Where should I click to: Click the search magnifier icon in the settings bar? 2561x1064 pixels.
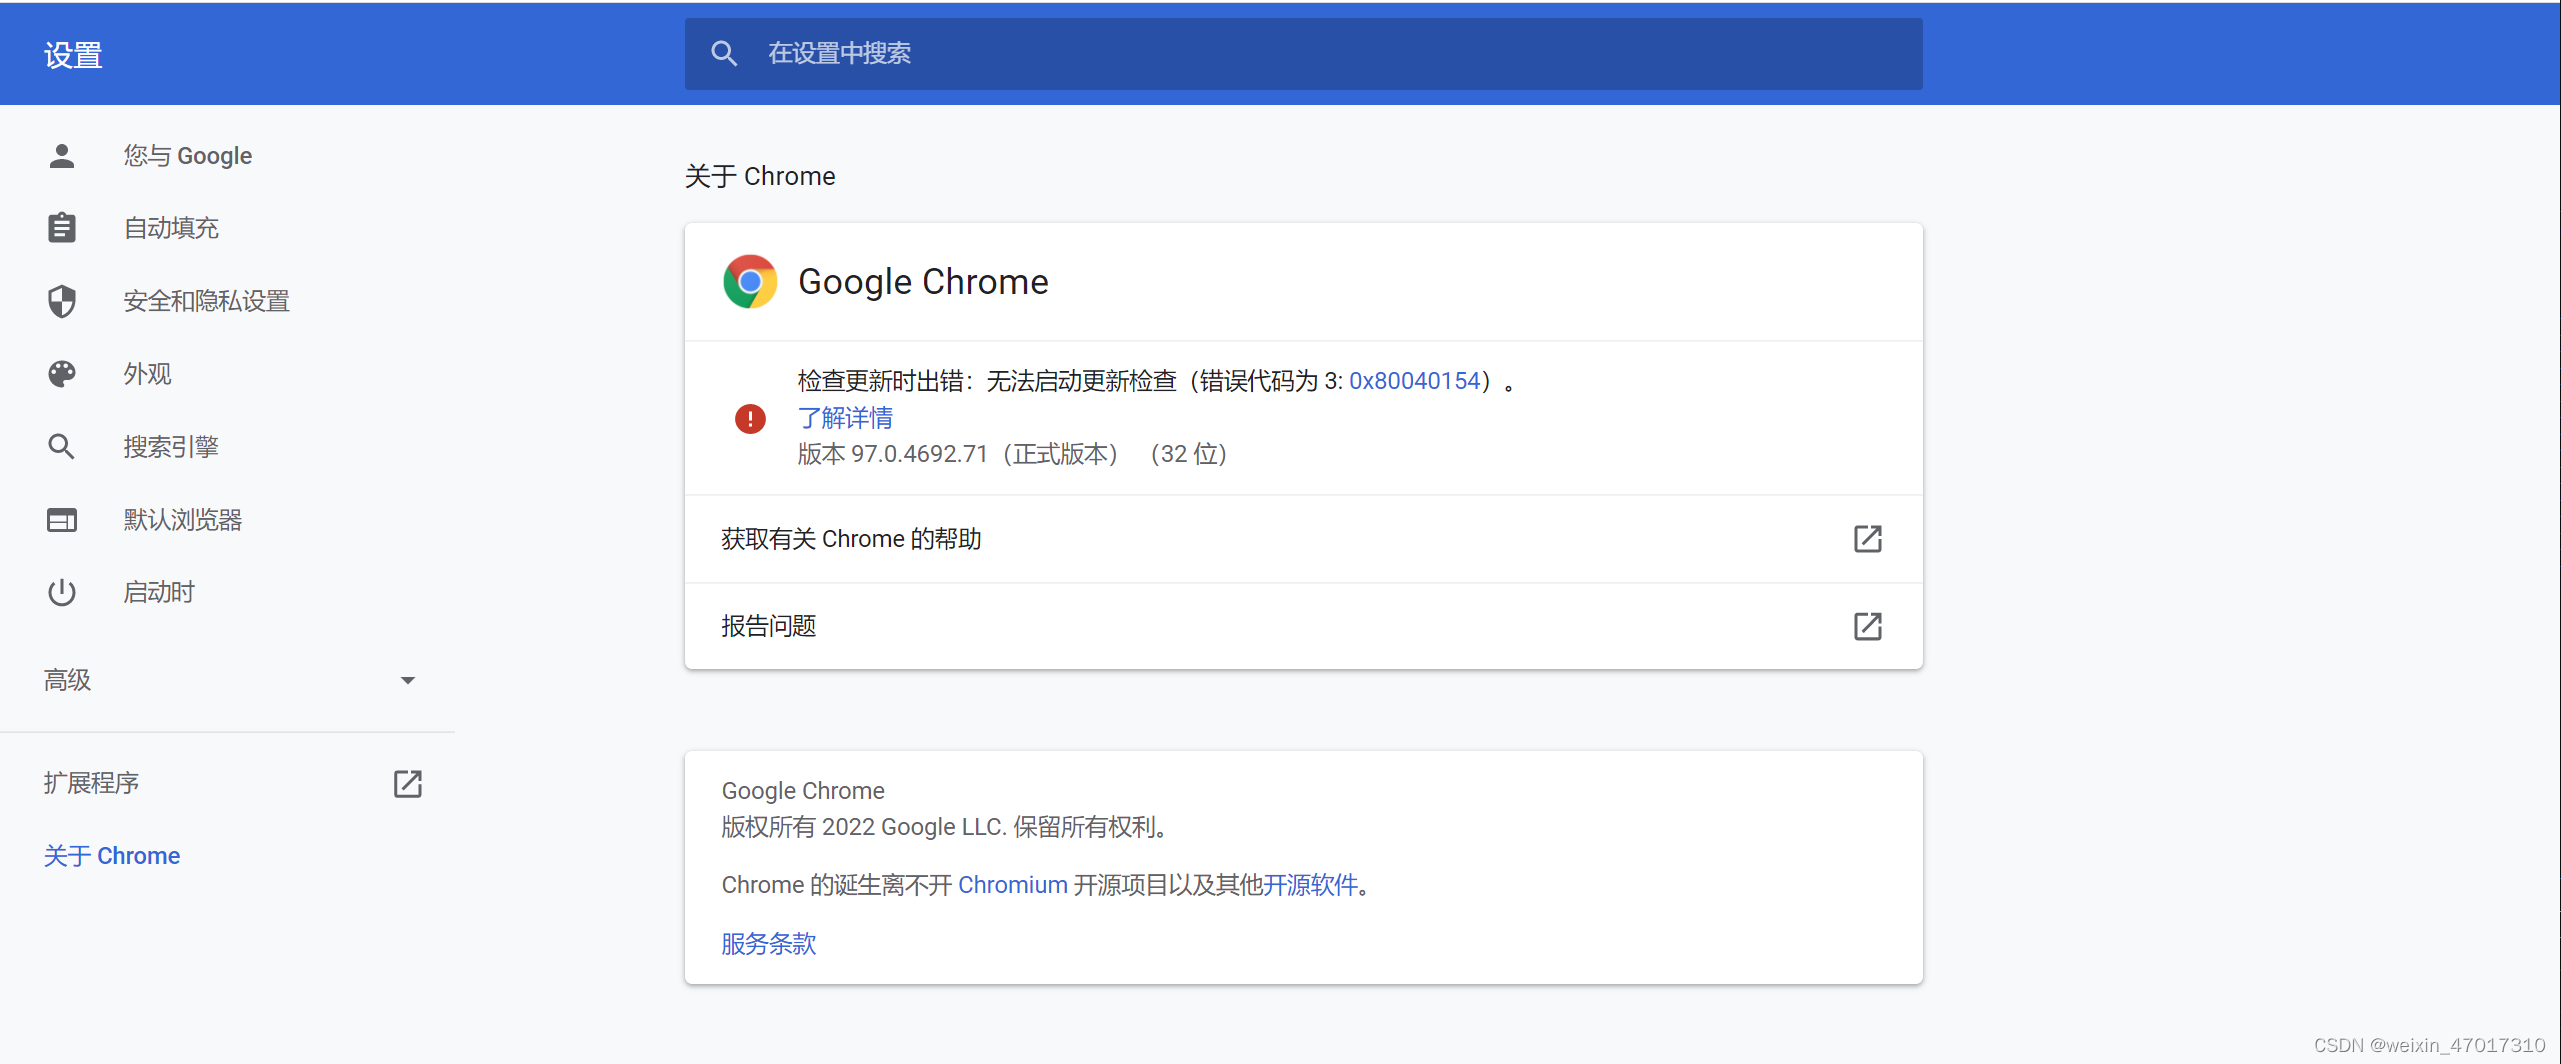click(724, 54)
